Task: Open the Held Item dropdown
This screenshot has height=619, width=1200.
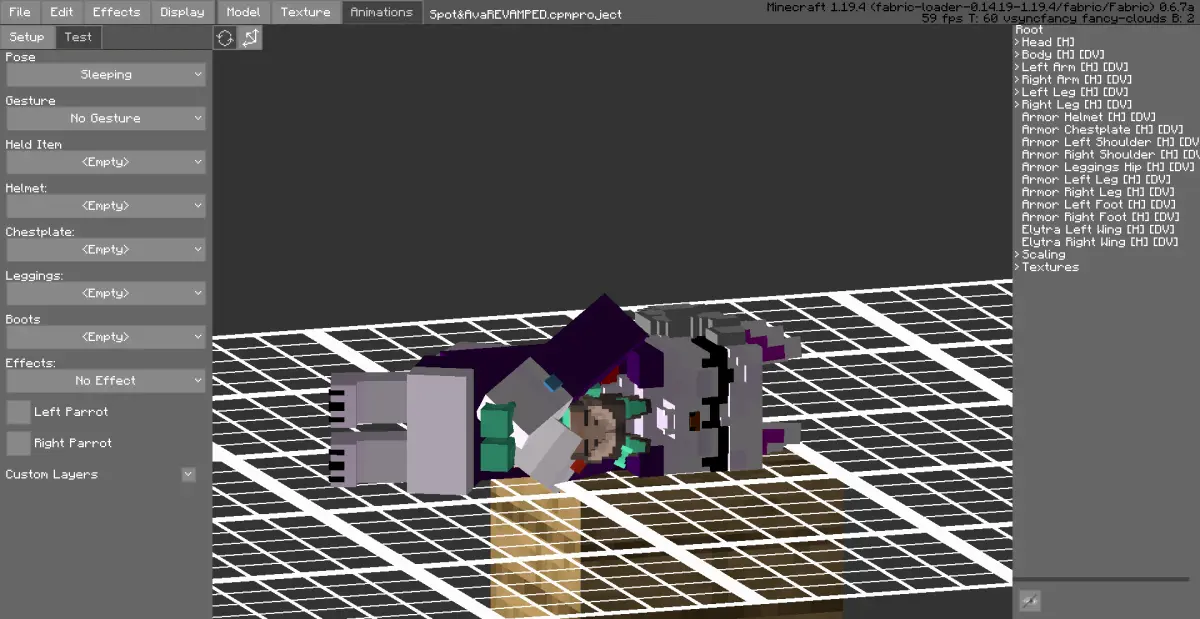Action: click(x=105, y=162)
